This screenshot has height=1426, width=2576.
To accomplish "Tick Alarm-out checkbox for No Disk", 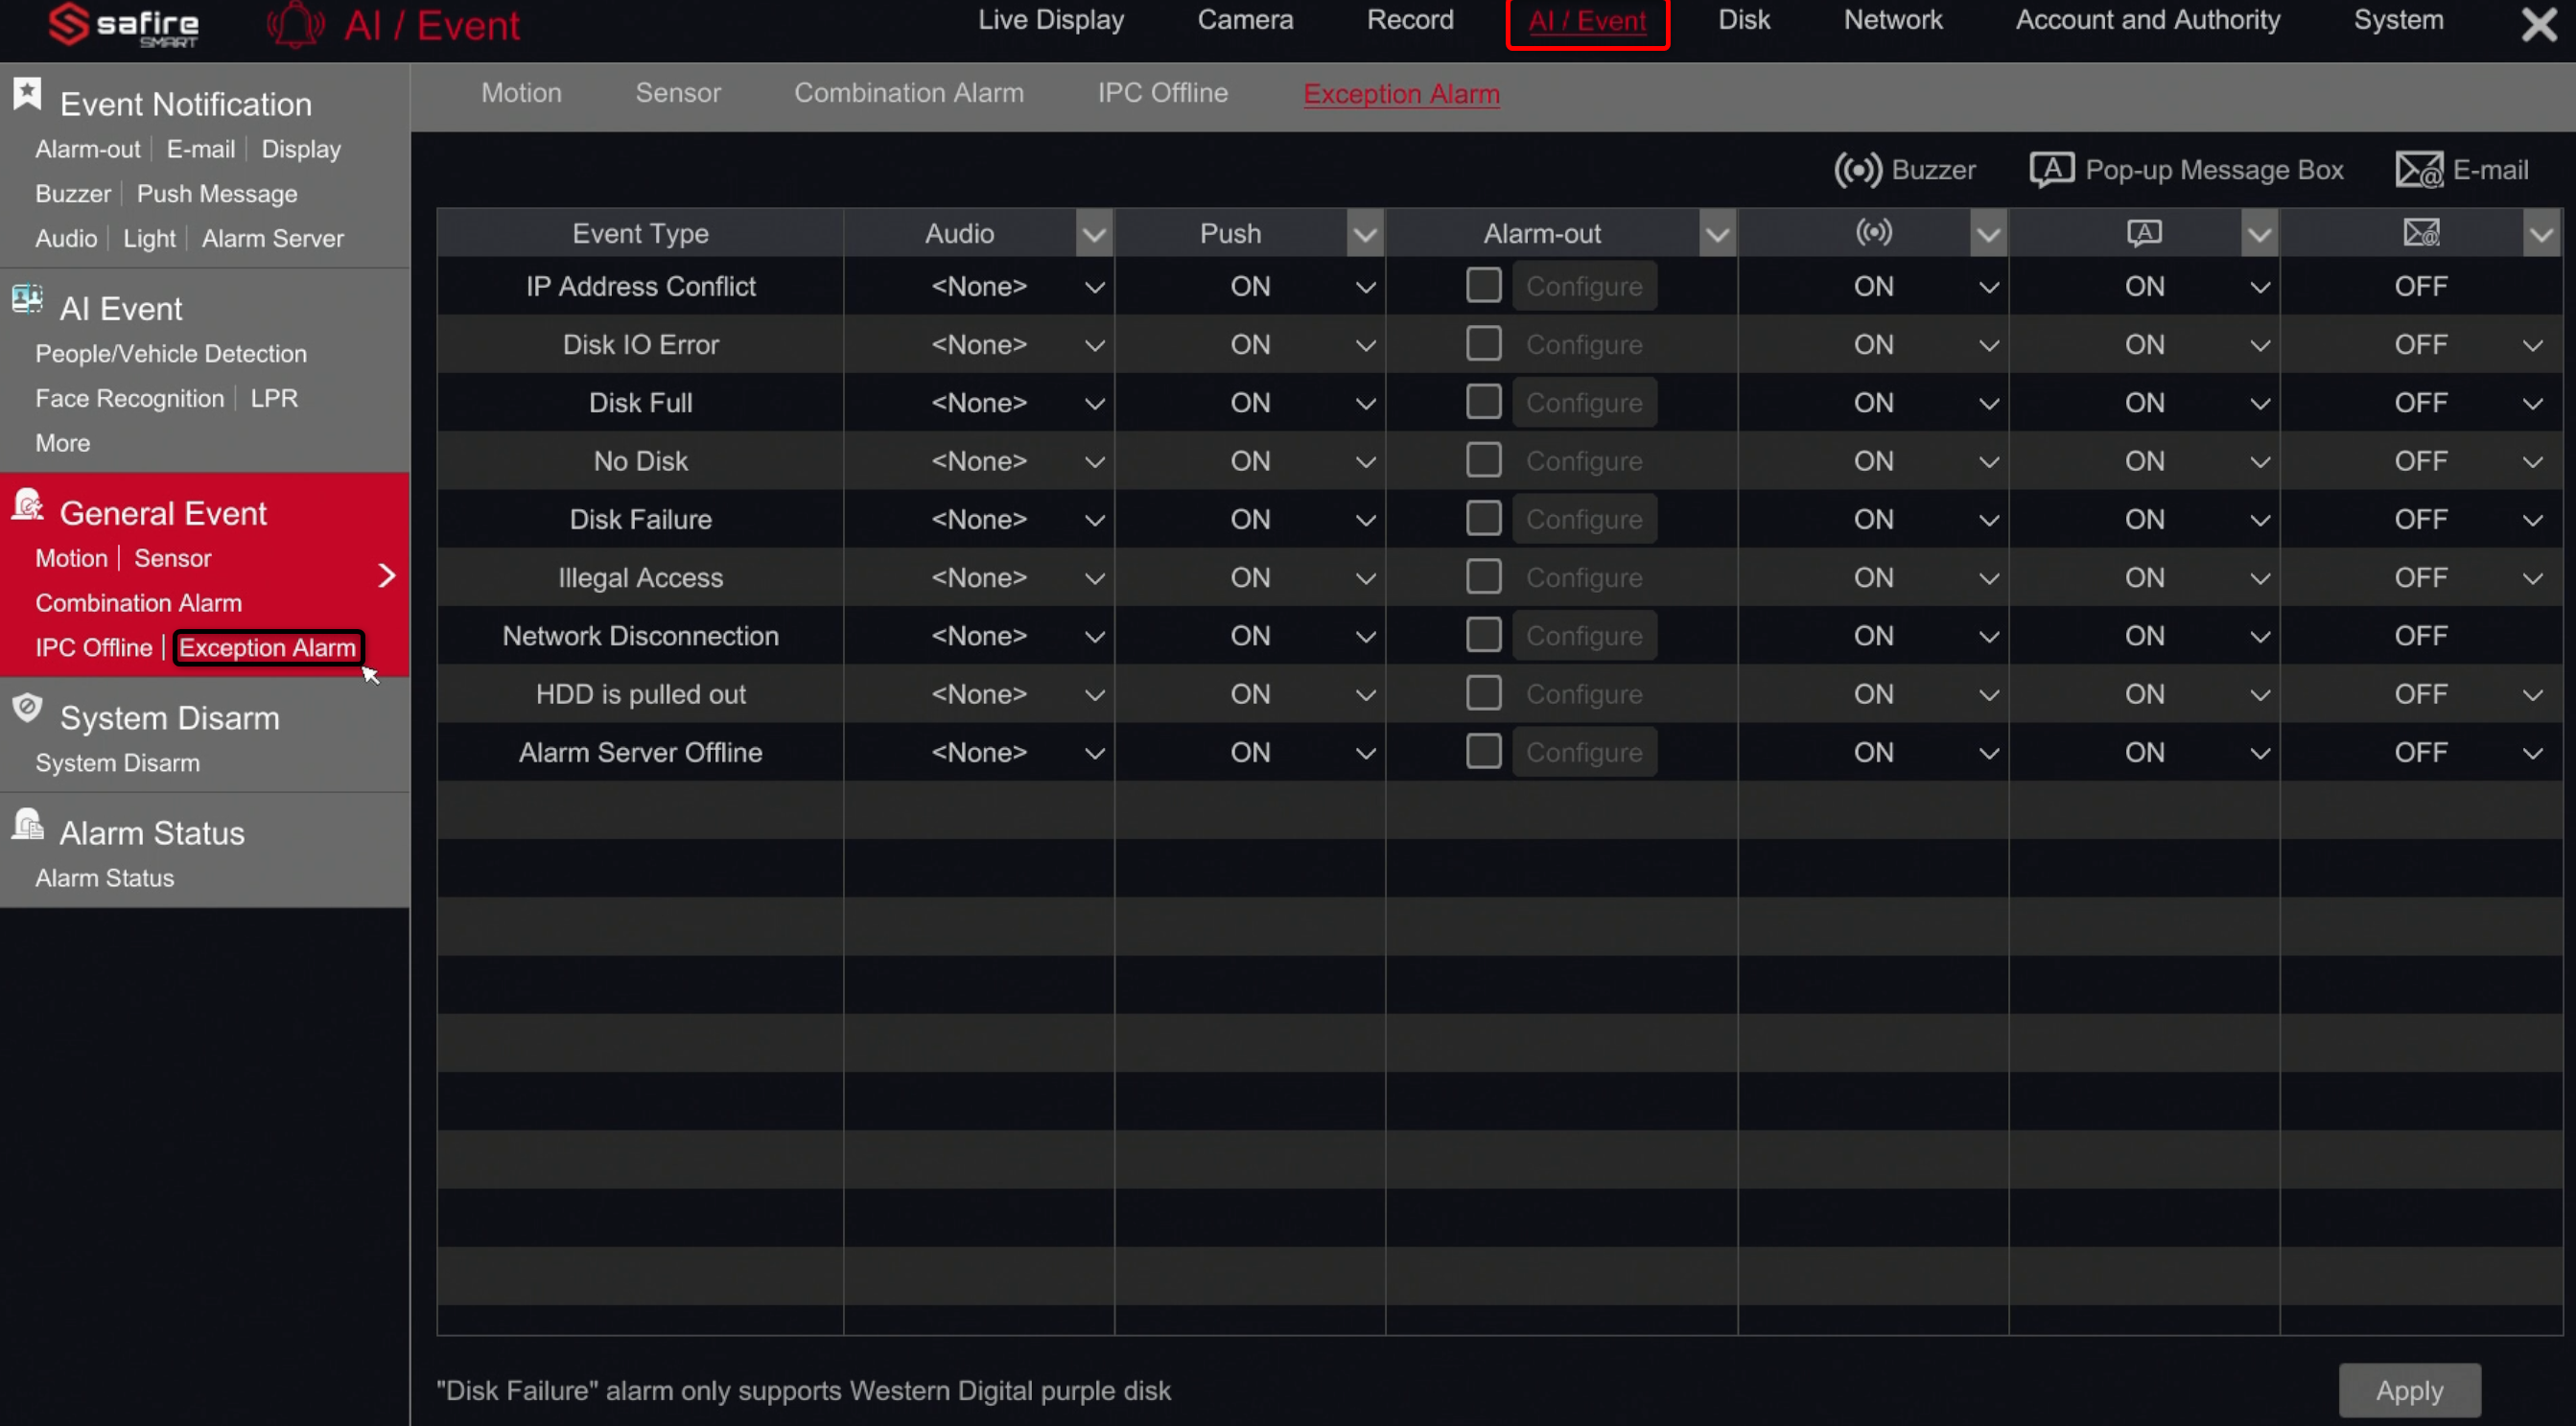I will click(x=1483, y=460).
